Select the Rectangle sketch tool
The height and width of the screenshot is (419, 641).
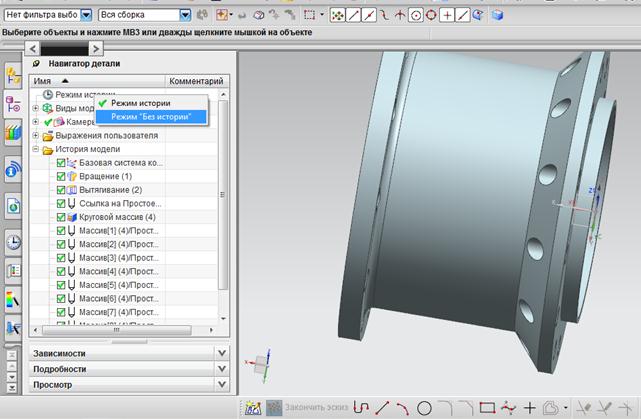(487, 408)
